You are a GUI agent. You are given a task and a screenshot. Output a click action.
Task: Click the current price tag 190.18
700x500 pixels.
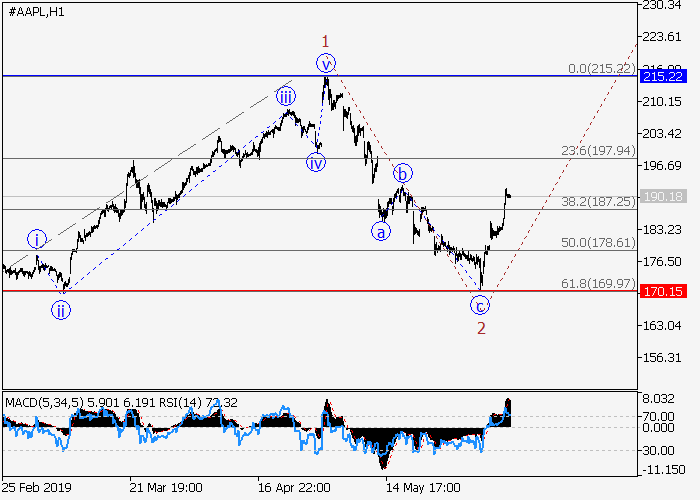662,196
